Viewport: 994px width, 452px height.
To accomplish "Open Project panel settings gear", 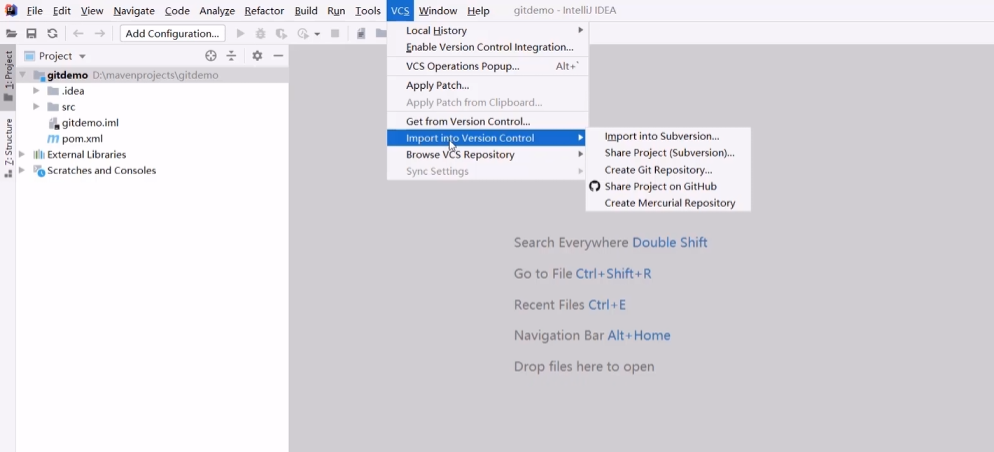I will [x=257, y=56].
